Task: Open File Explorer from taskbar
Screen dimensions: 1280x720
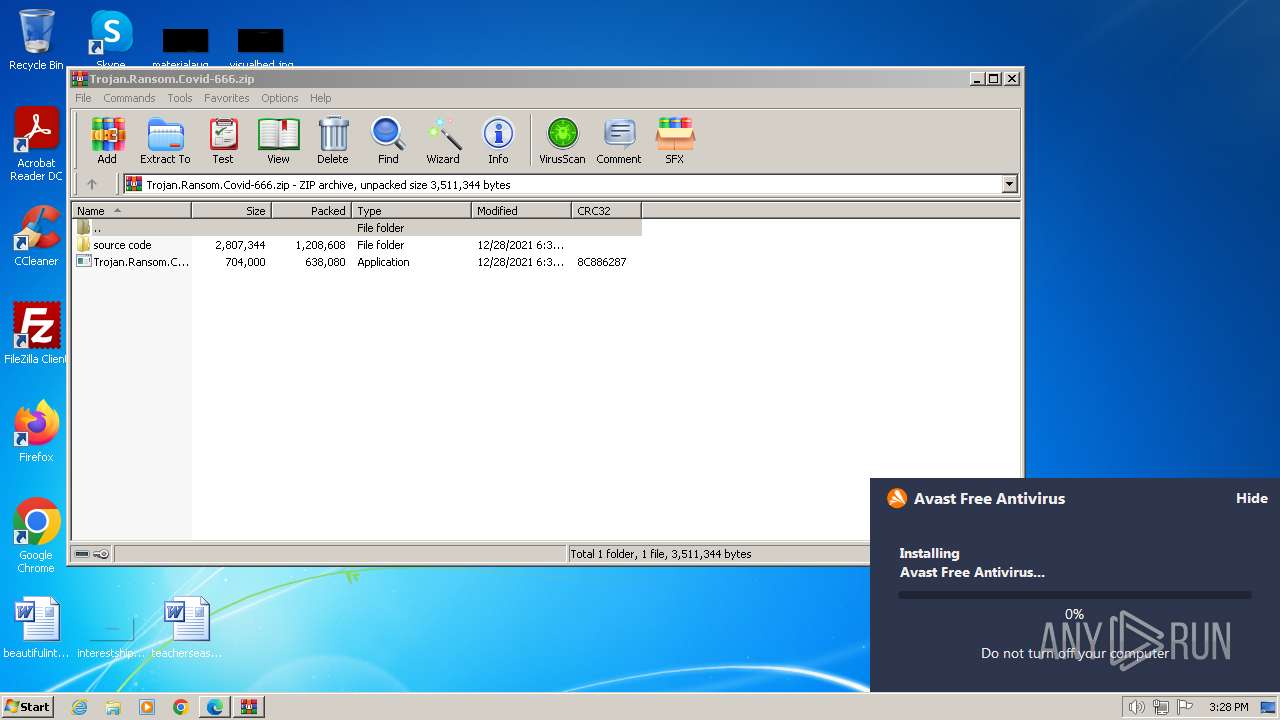Action: pyautogui.click(x=113, y=707)
